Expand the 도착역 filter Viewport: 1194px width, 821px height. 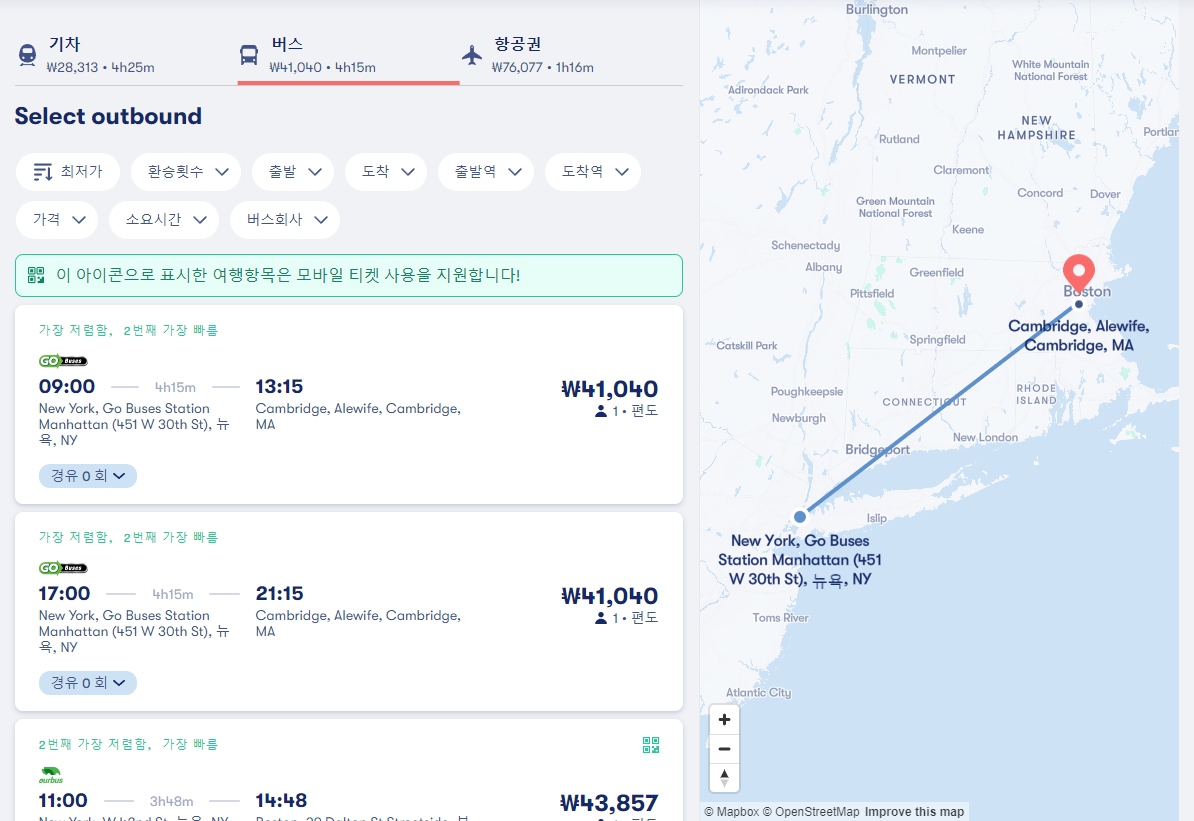click(x=593, y=172)
